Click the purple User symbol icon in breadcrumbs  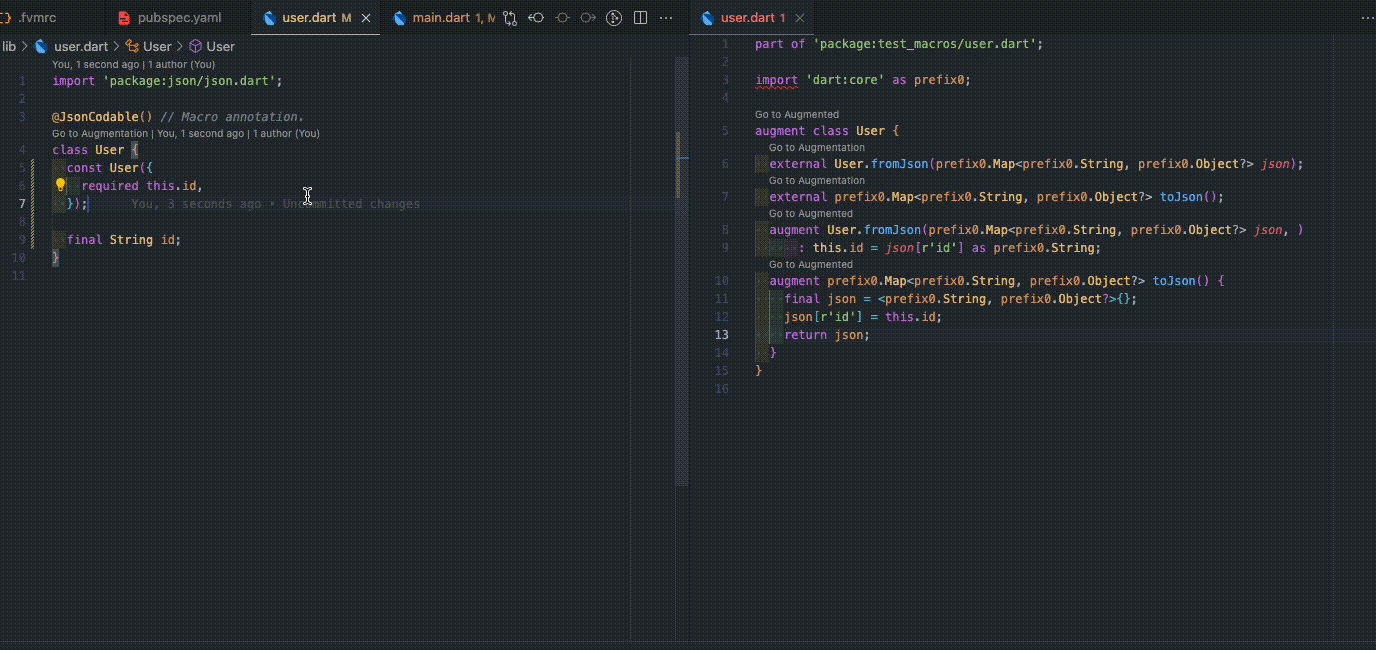pyautogui.click(x=194, y=46)
